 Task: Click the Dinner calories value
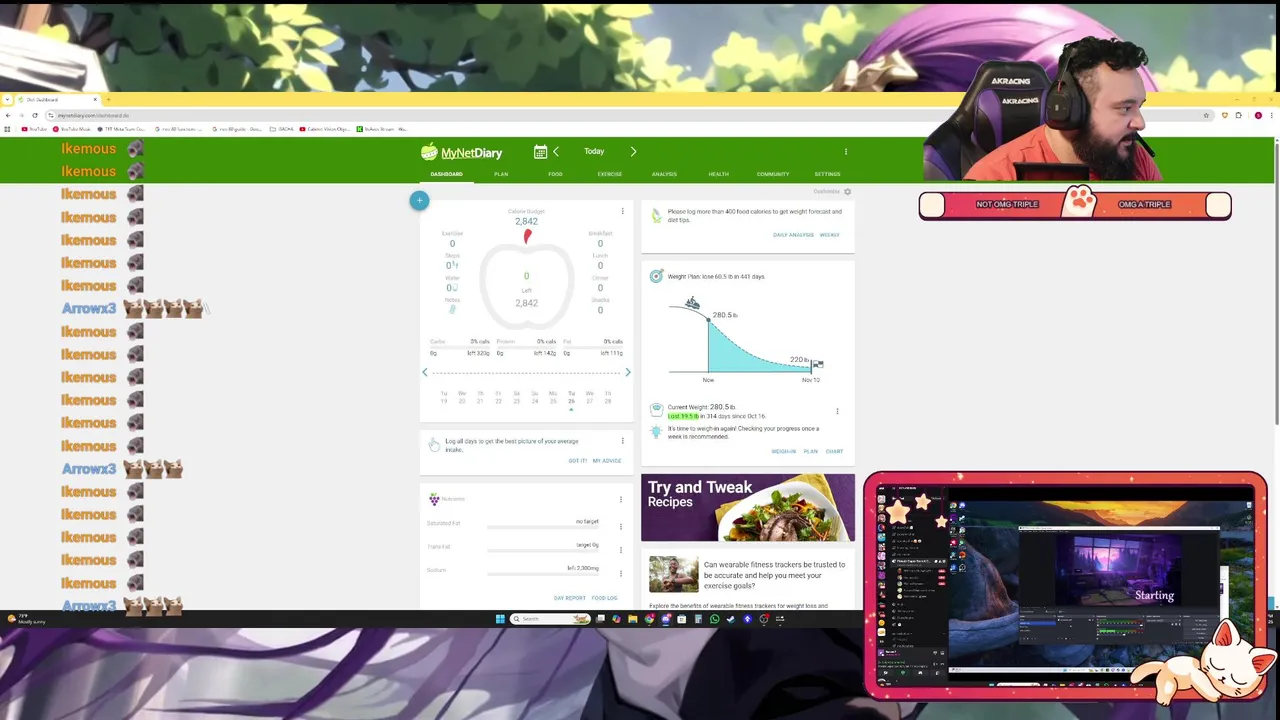(x=600, y=288)
